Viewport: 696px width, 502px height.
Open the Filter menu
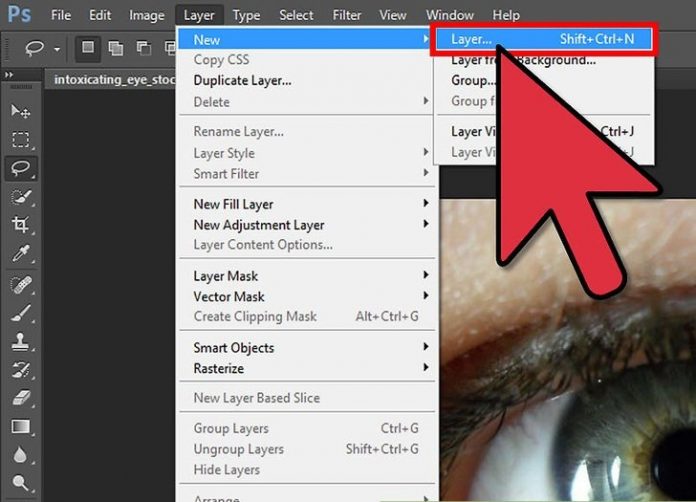click(347, 15)
